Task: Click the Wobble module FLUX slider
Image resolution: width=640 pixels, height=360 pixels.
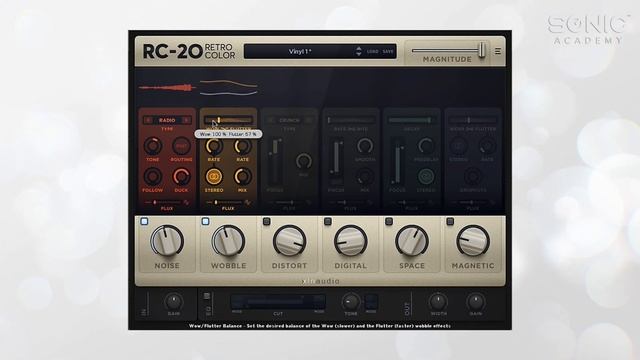Action: pyautogui.click(x=225, y=202)
